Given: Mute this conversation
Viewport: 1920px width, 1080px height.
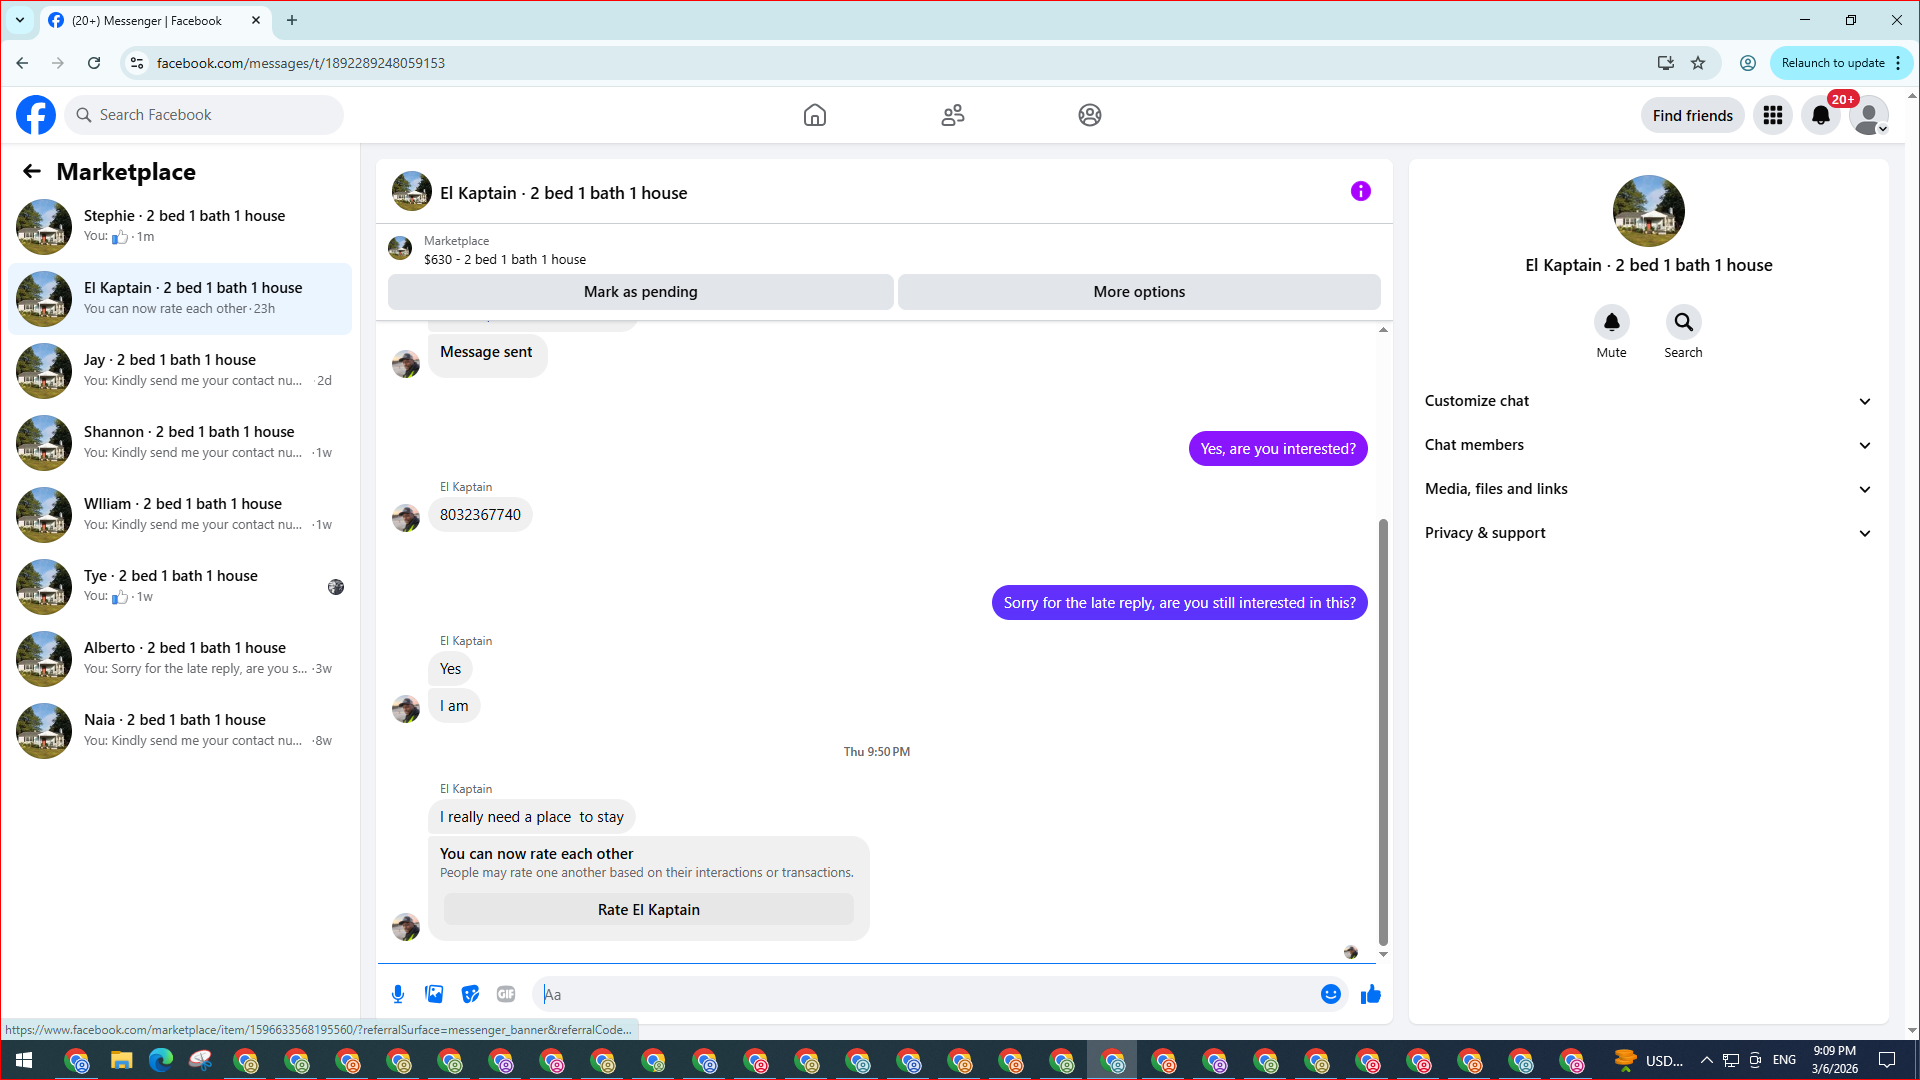Looking at the screenshot, I should pos(1611,323).
